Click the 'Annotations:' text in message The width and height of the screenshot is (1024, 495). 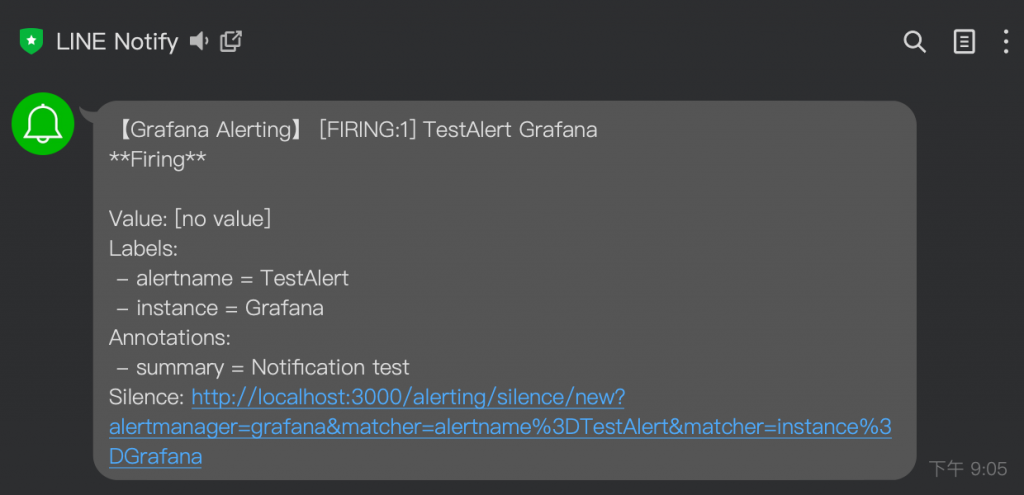[x=170, y=337]
